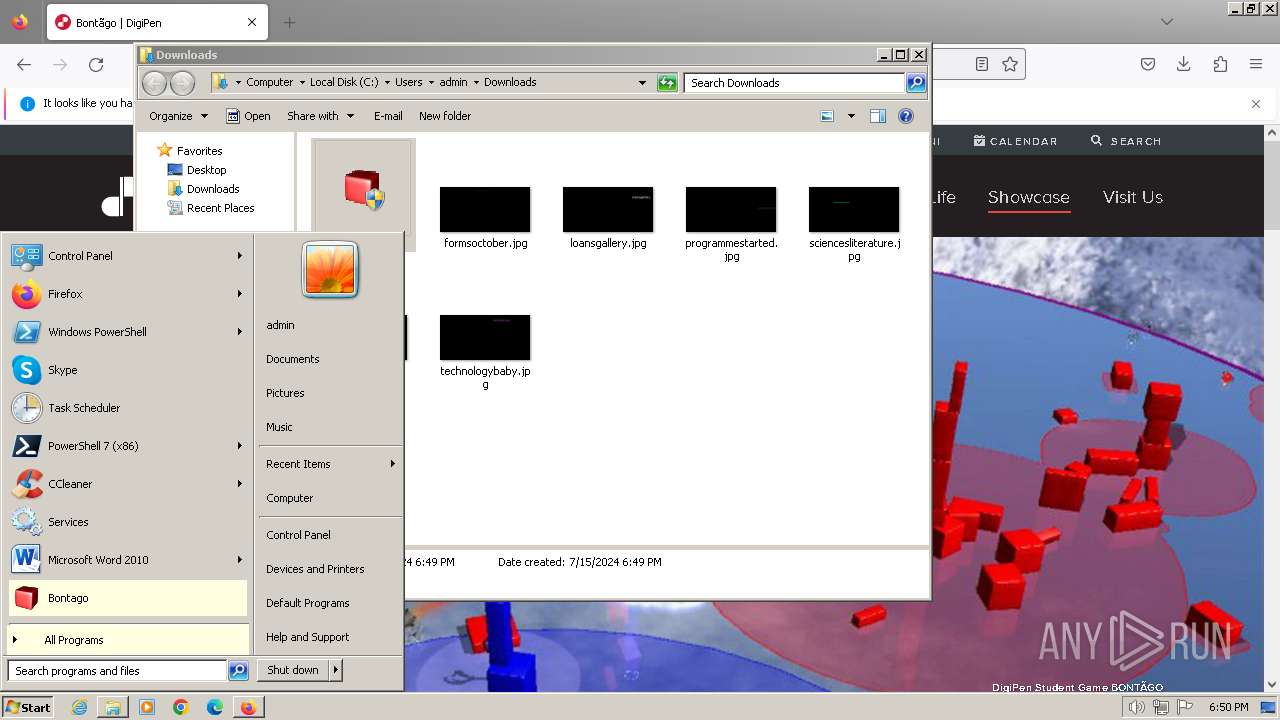Click the volume icon in system tray
This screenshot has height=720, width=1280.
[x=1137, y=707]
